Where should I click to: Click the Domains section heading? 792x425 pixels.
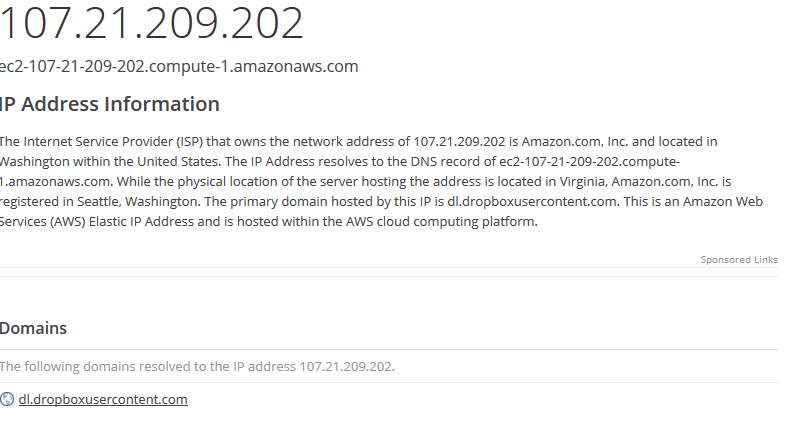point(33,328)
